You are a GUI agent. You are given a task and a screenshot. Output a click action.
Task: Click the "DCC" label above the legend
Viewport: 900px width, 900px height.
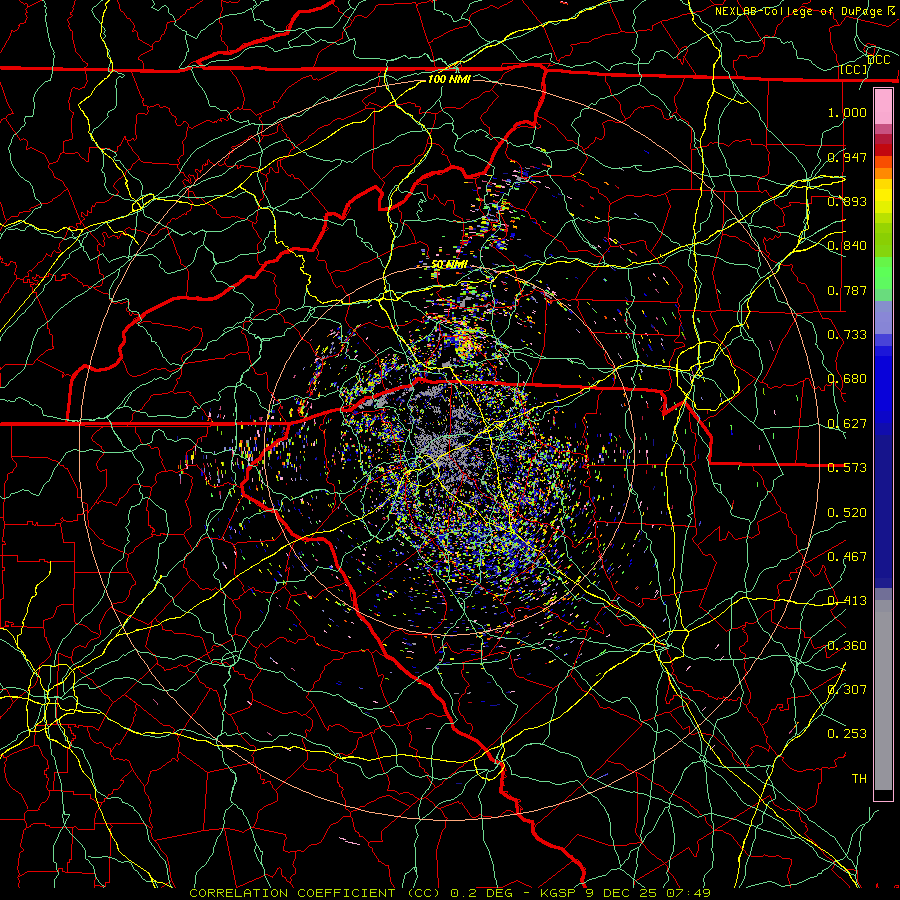click(x=879, y=60)
